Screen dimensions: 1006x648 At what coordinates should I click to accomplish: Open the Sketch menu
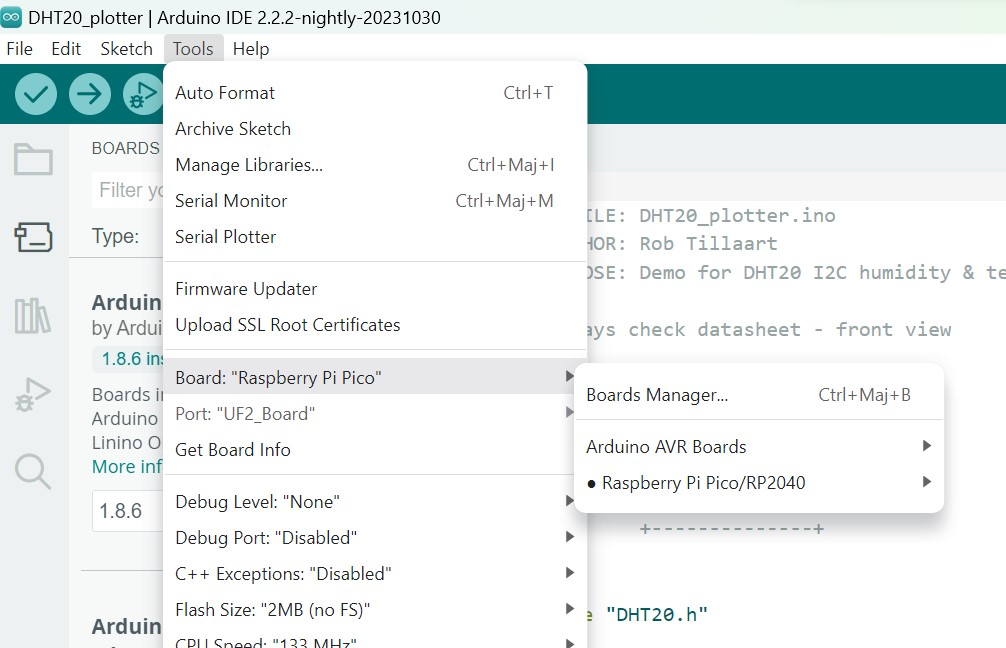point(126,49)
